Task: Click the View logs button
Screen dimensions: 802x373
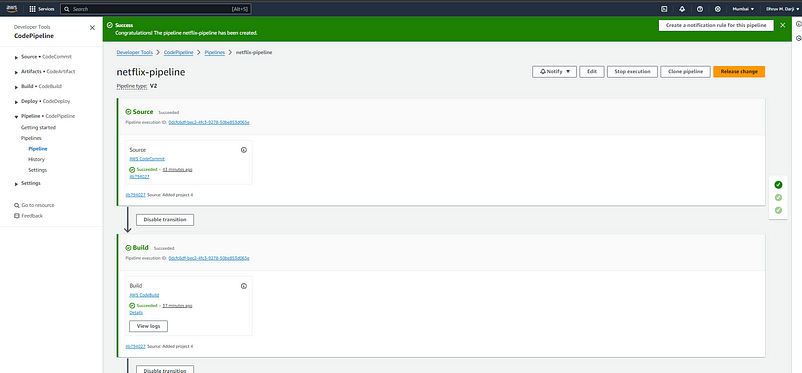Action: point(148,326)
